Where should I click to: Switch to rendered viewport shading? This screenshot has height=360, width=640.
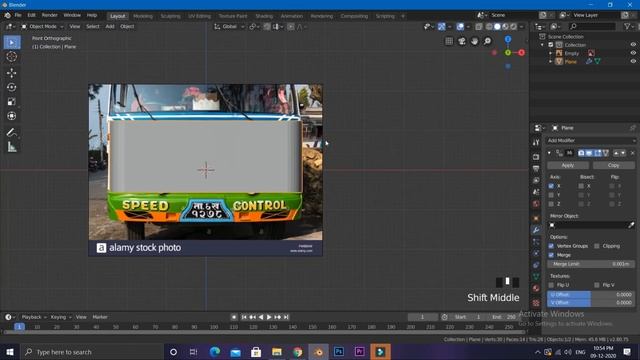coord(513,27)
